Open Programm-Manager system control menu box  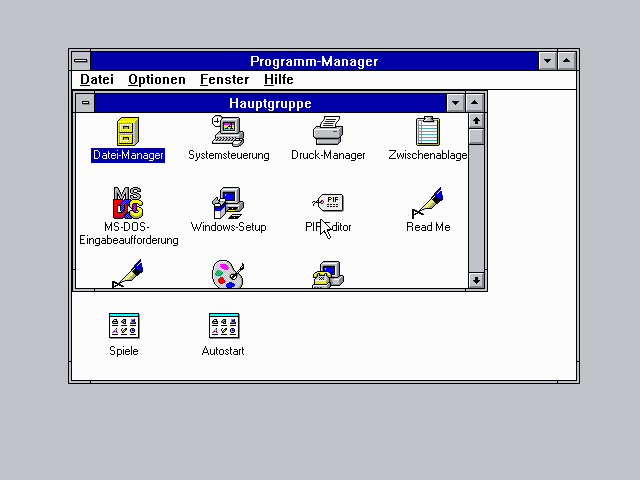point(80,61)
